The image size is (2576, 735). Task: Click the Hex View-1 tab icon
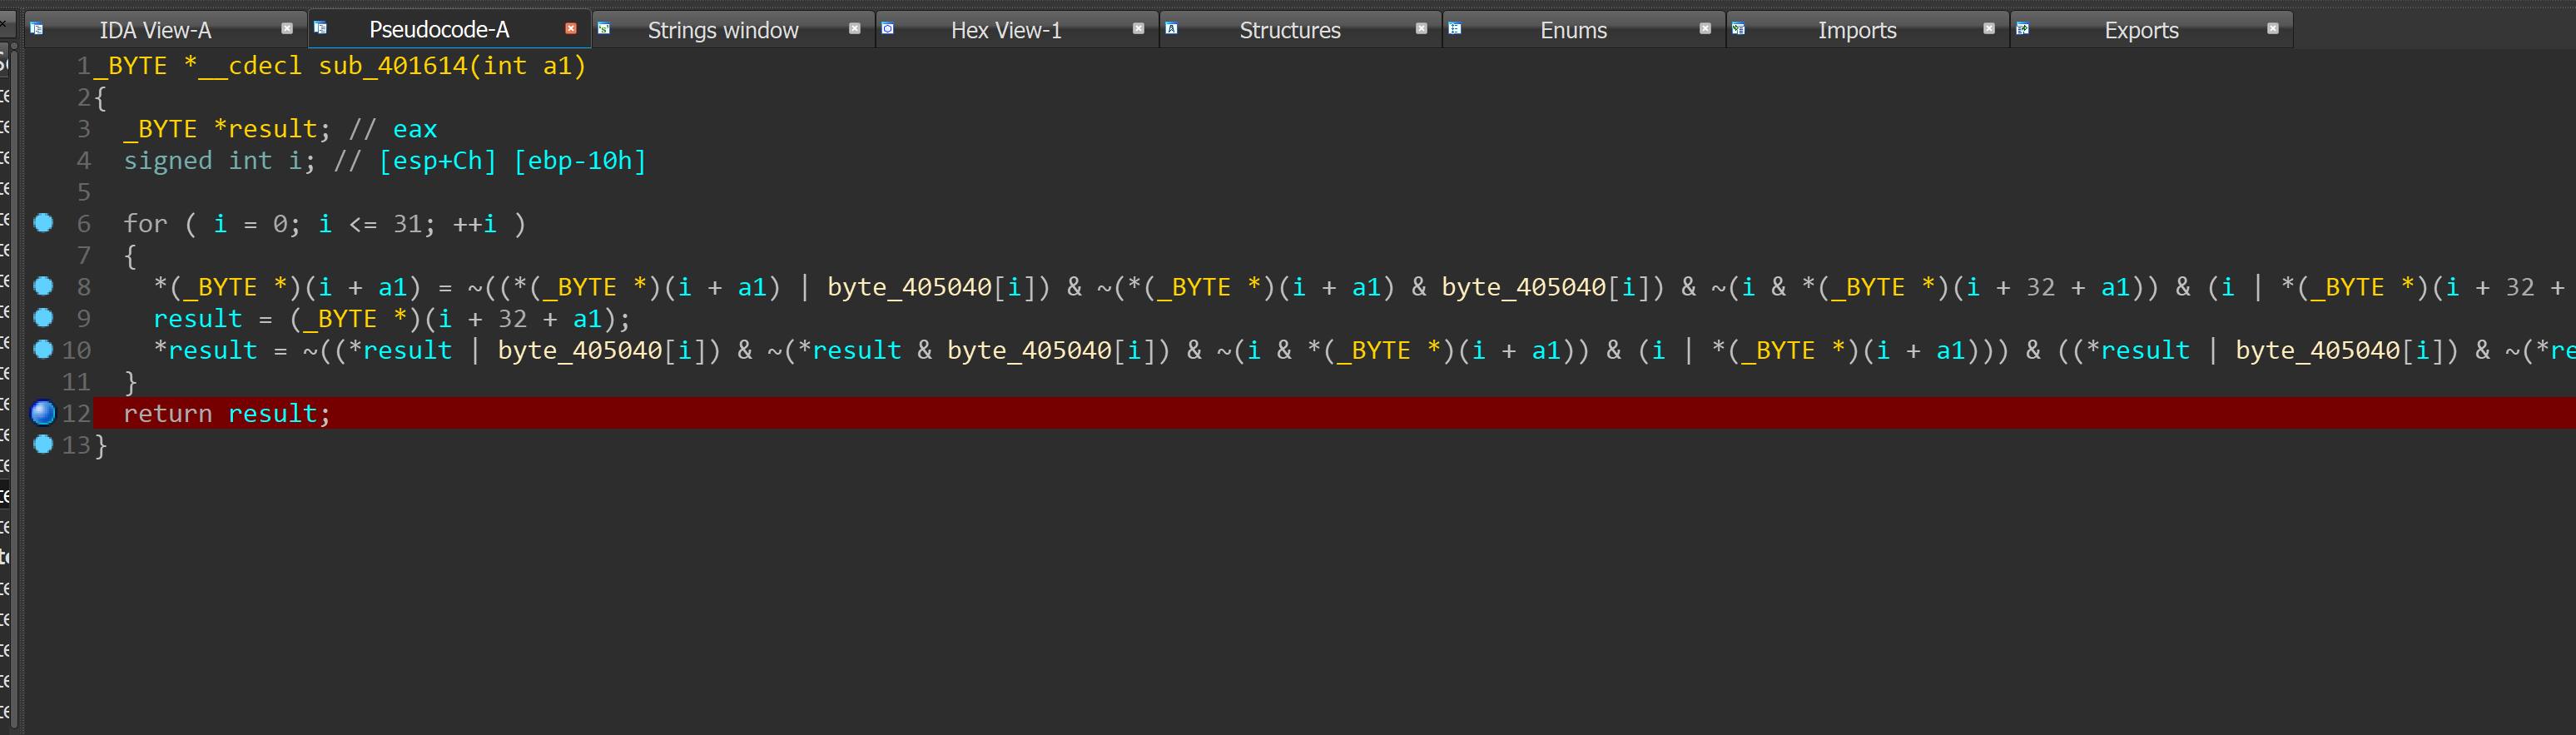(887, 29)
